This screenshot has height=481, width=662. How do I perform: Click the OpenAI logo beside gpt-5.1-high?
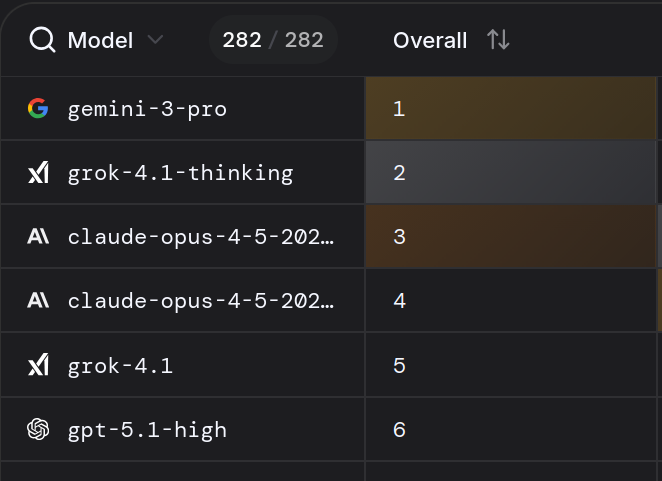coord(38,430)
